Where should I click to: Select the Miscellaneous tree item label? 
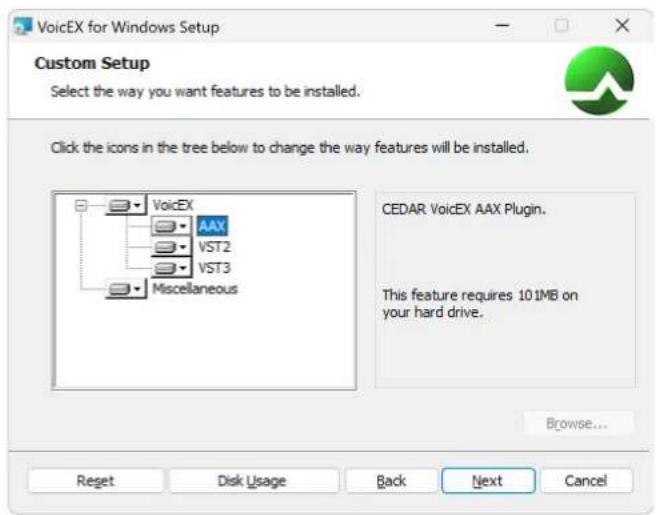tap(195, 289)
